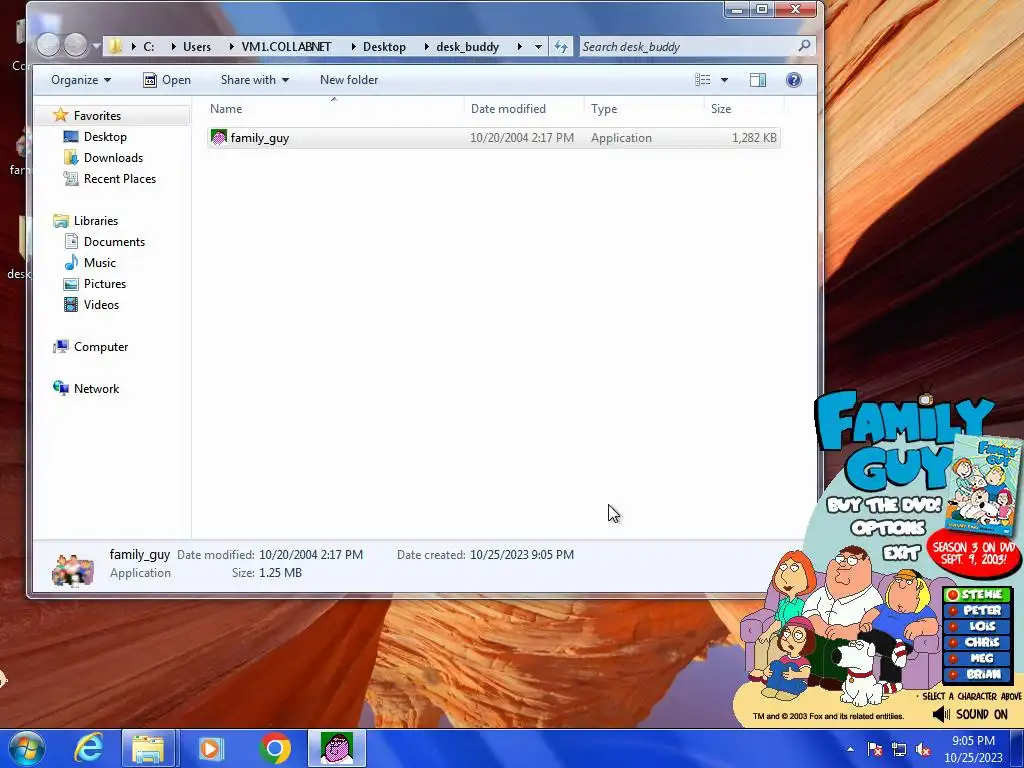
Task: Sort by Date modified column header
Action: [x=524, y=108]
